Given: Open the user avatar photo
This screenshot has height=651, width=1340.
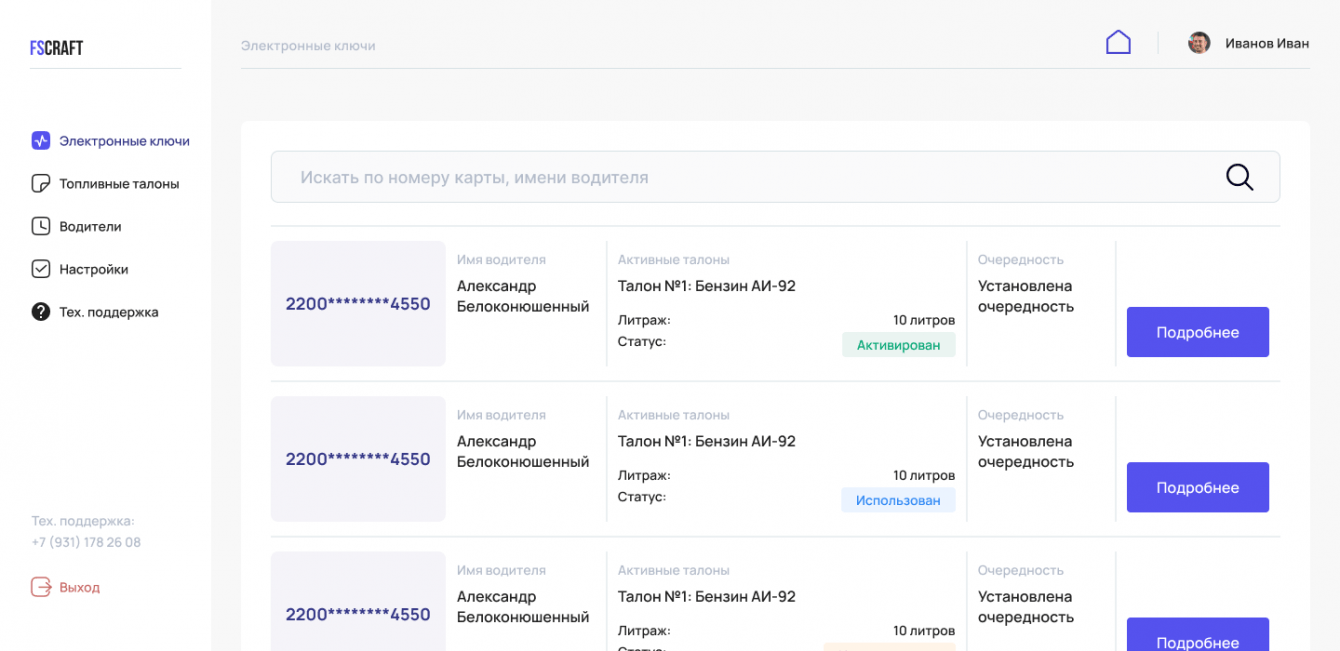Looking at the screenshot, I should point(1199,43).
